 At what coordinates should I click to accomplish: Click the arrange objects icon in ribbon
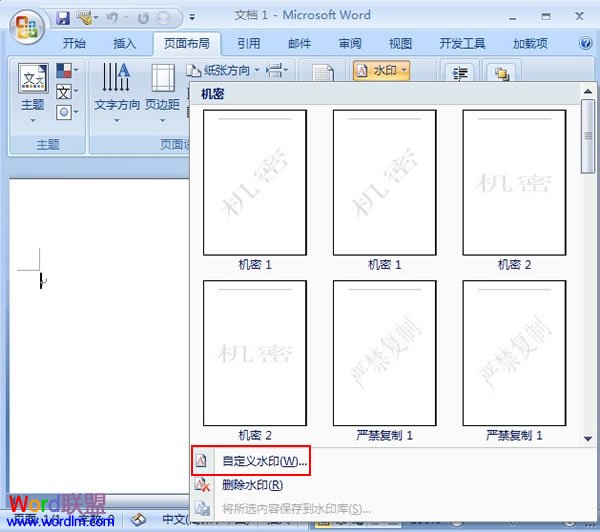pos(502,73)
